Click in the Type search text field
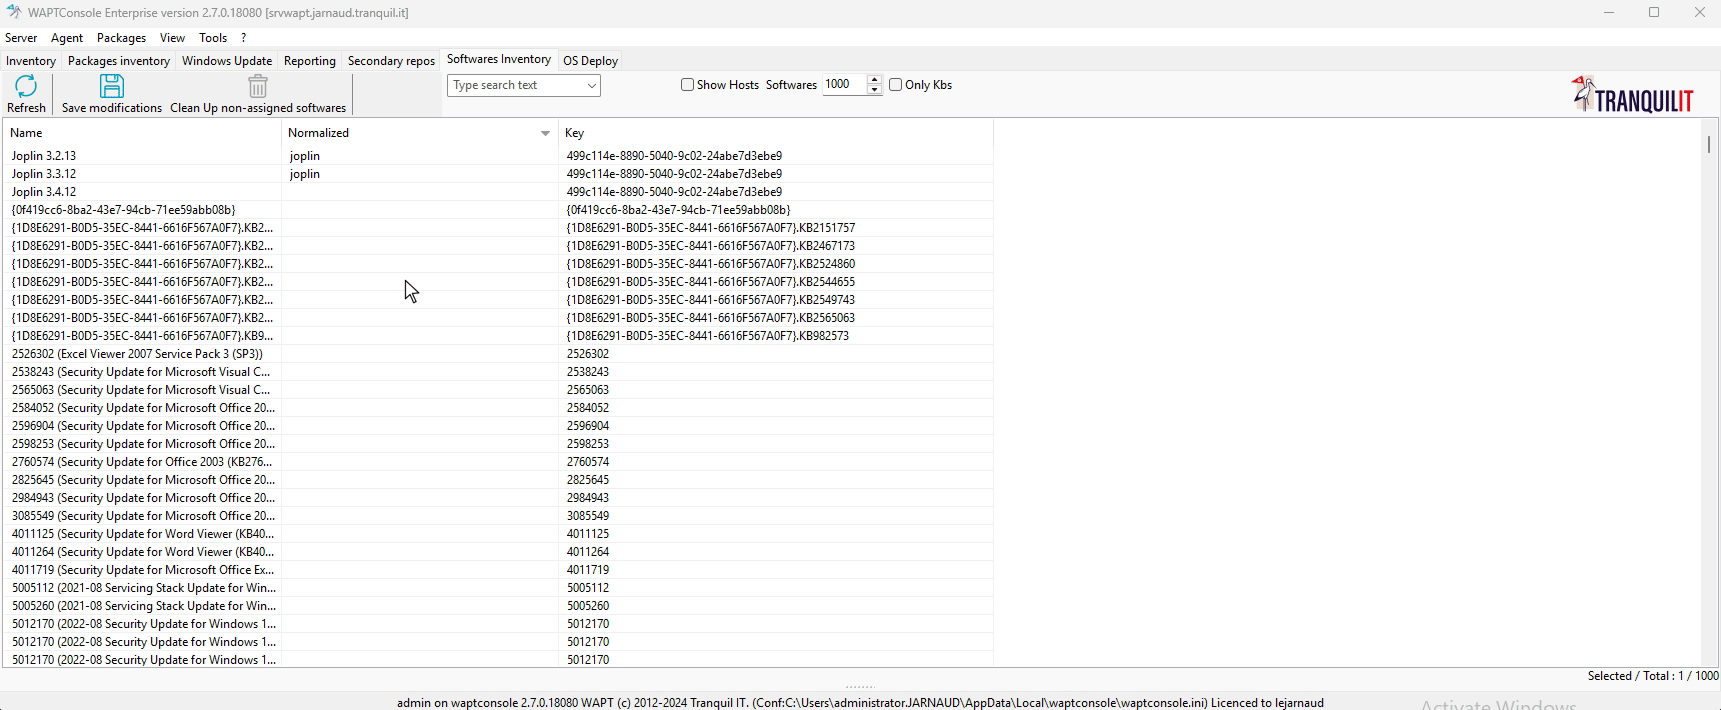The image size is (1721, 710). pyautogui.click(x=516, y=86)
